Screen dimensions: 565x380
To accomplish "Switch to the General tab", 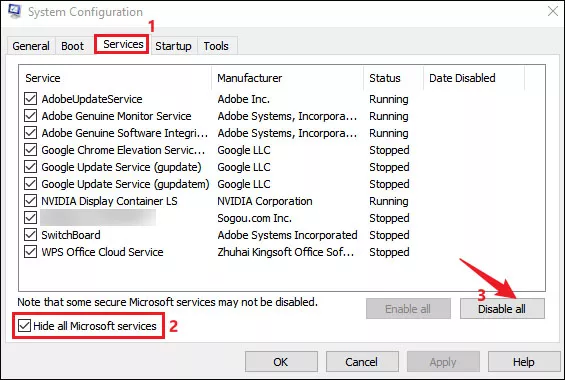I will 31,46.
